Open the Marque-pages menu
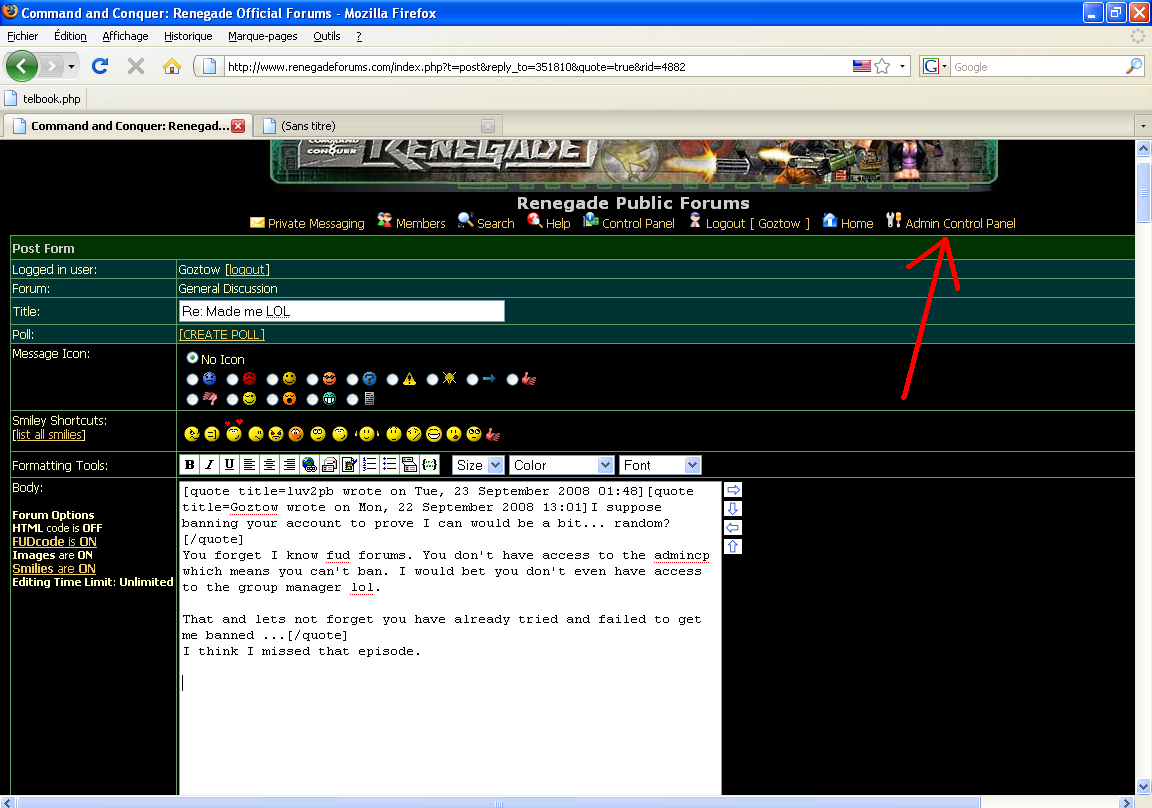 262,36
